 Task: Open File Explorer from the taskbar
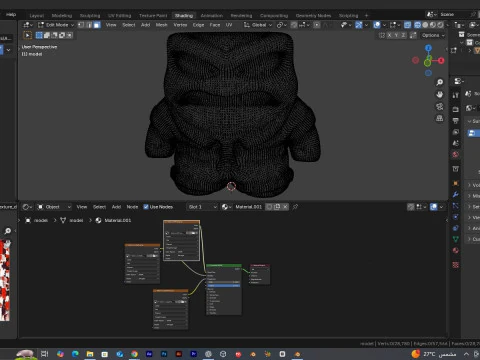click(90, 354)
